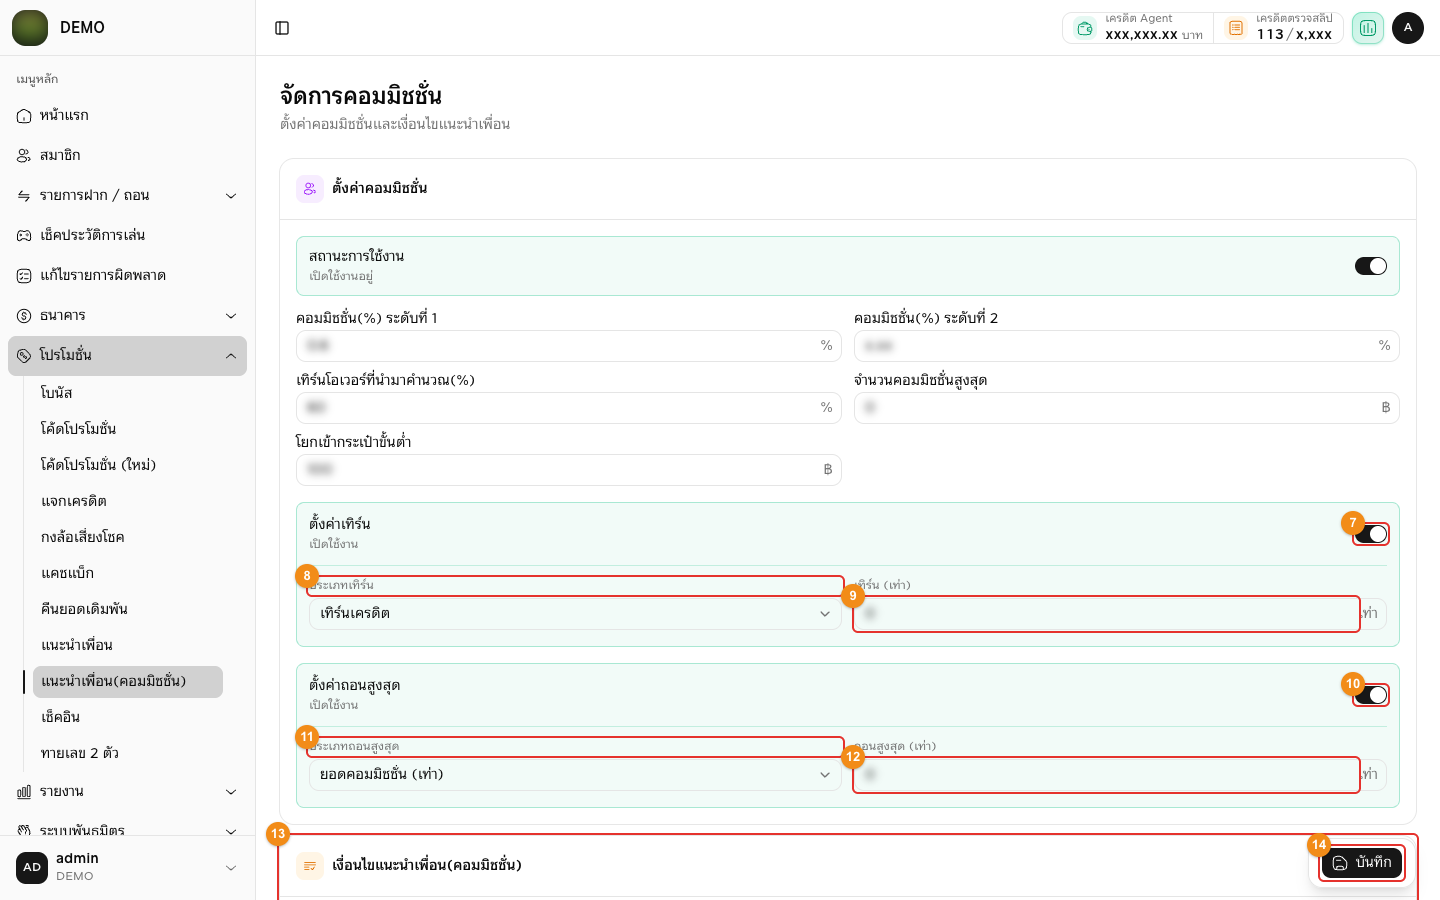
Task: Click the tag icon beside โปรโมชั่น
Action: click(24, 356)
